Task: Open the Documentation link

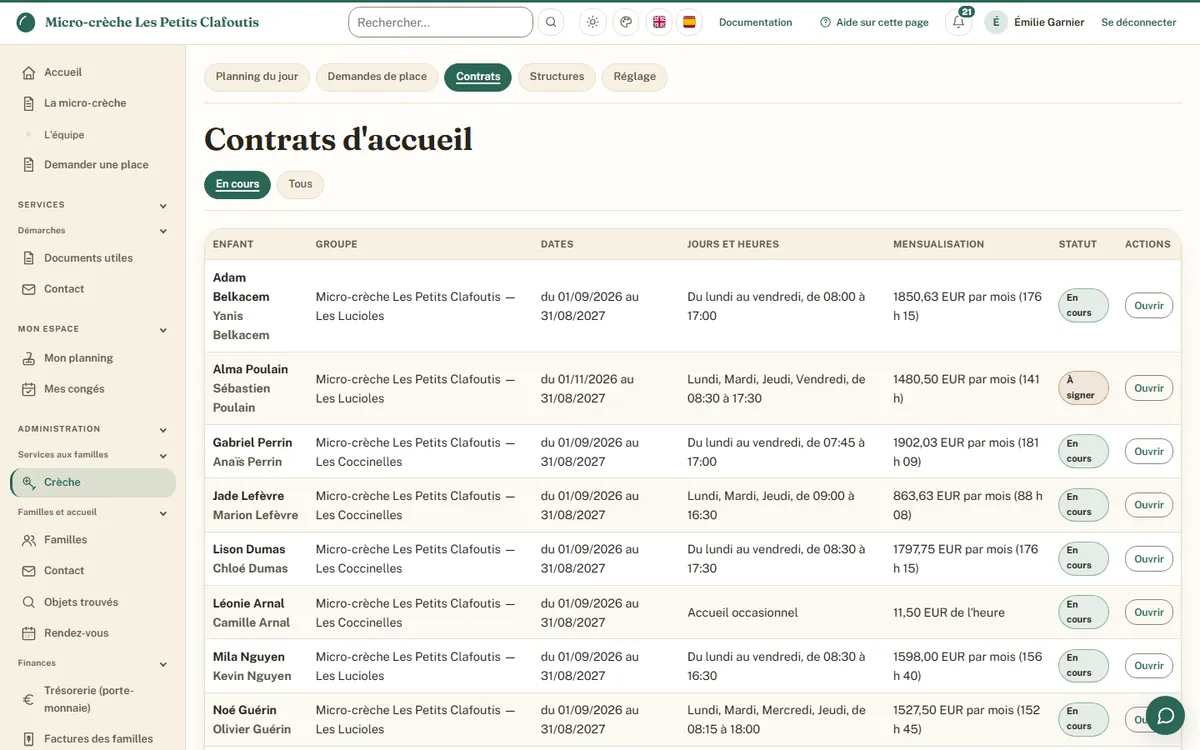Action: tap(755, 22)
